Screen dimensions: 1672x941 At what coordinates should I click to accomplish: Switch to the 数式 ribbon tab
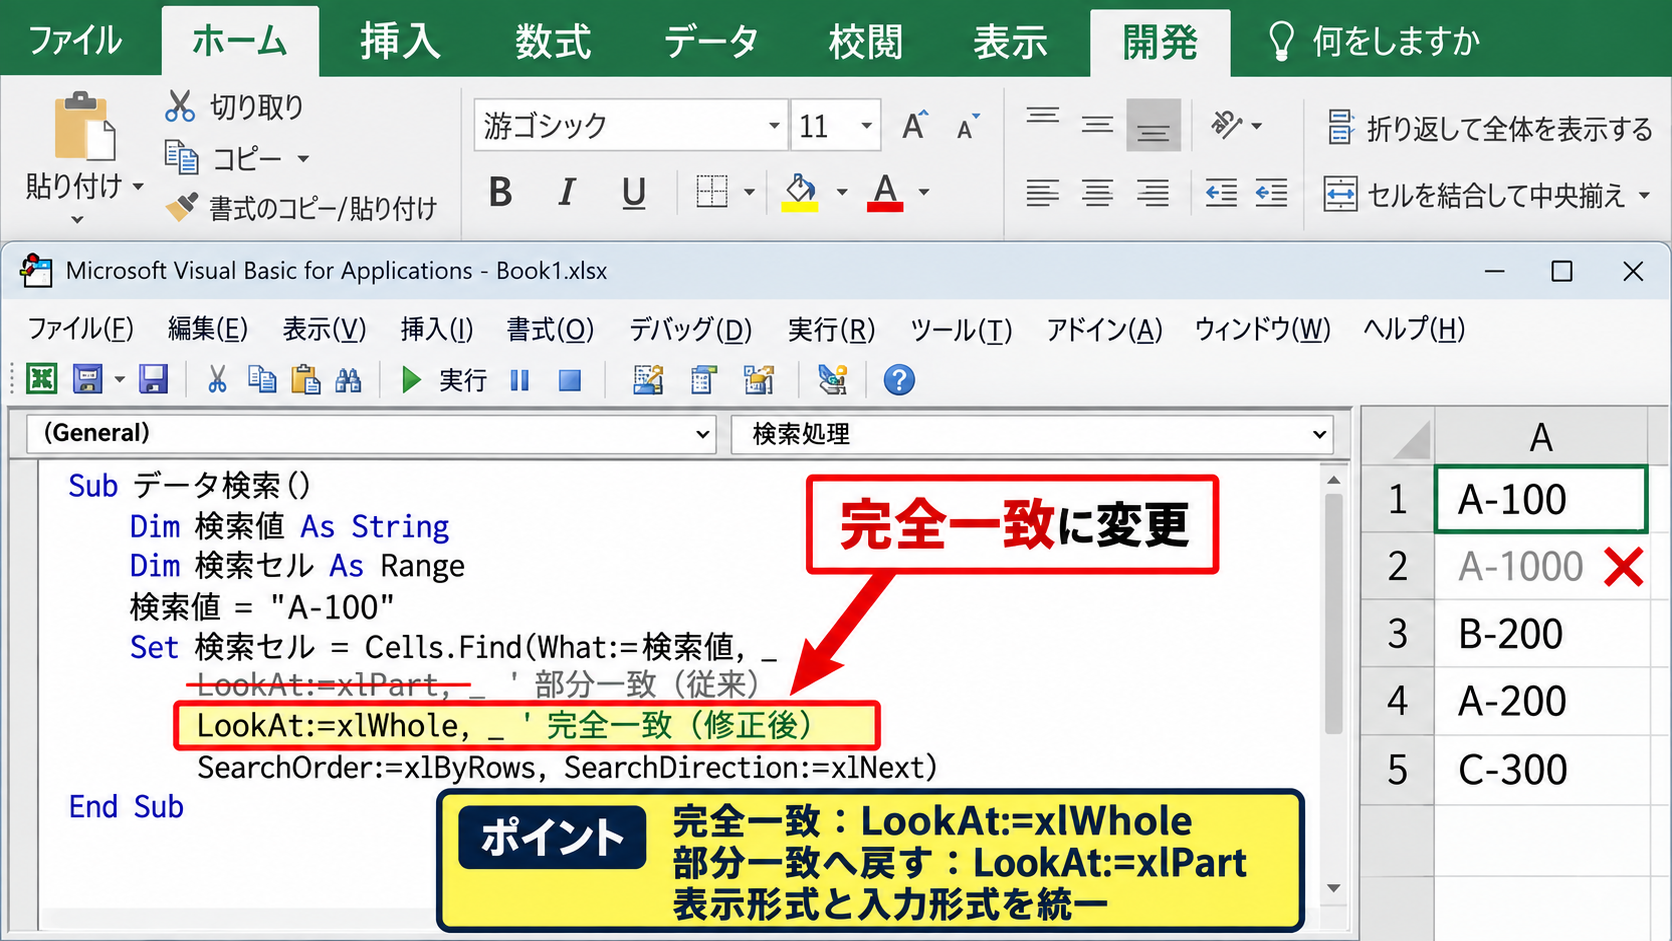(553, 41)
